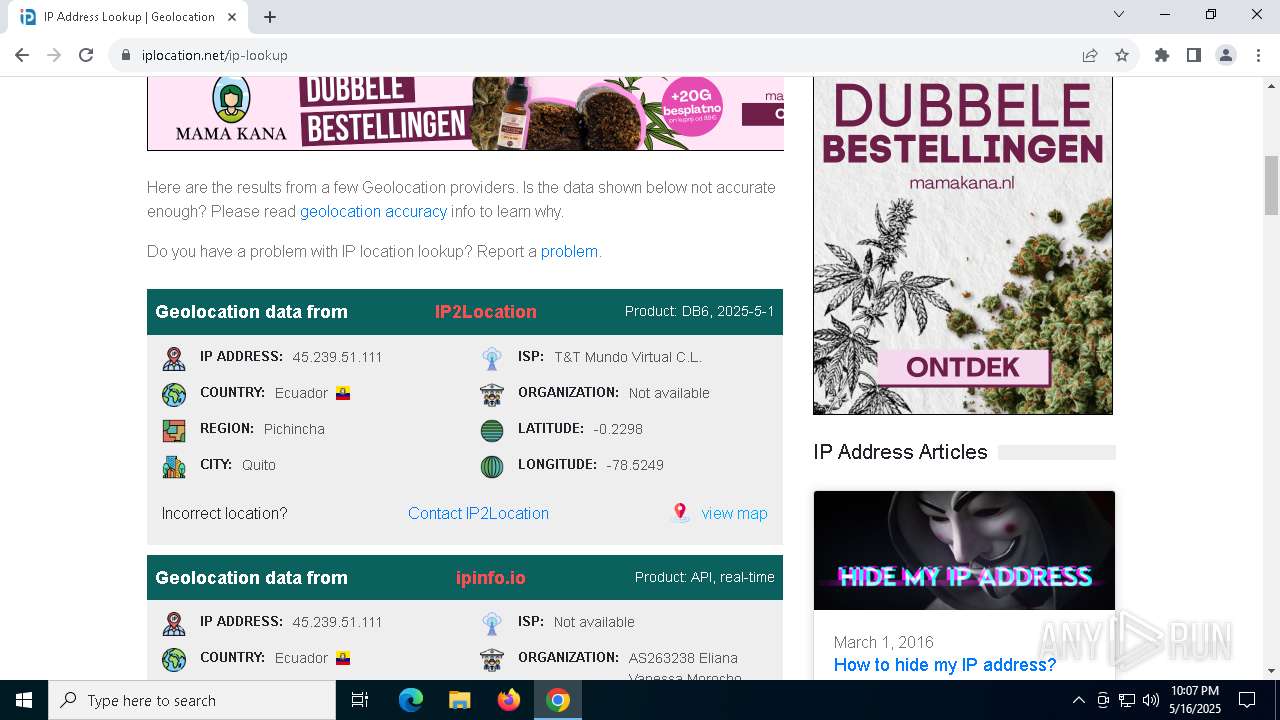The image size is (1280, 720).
Task: Reload the current page
Action: (86, 55)
